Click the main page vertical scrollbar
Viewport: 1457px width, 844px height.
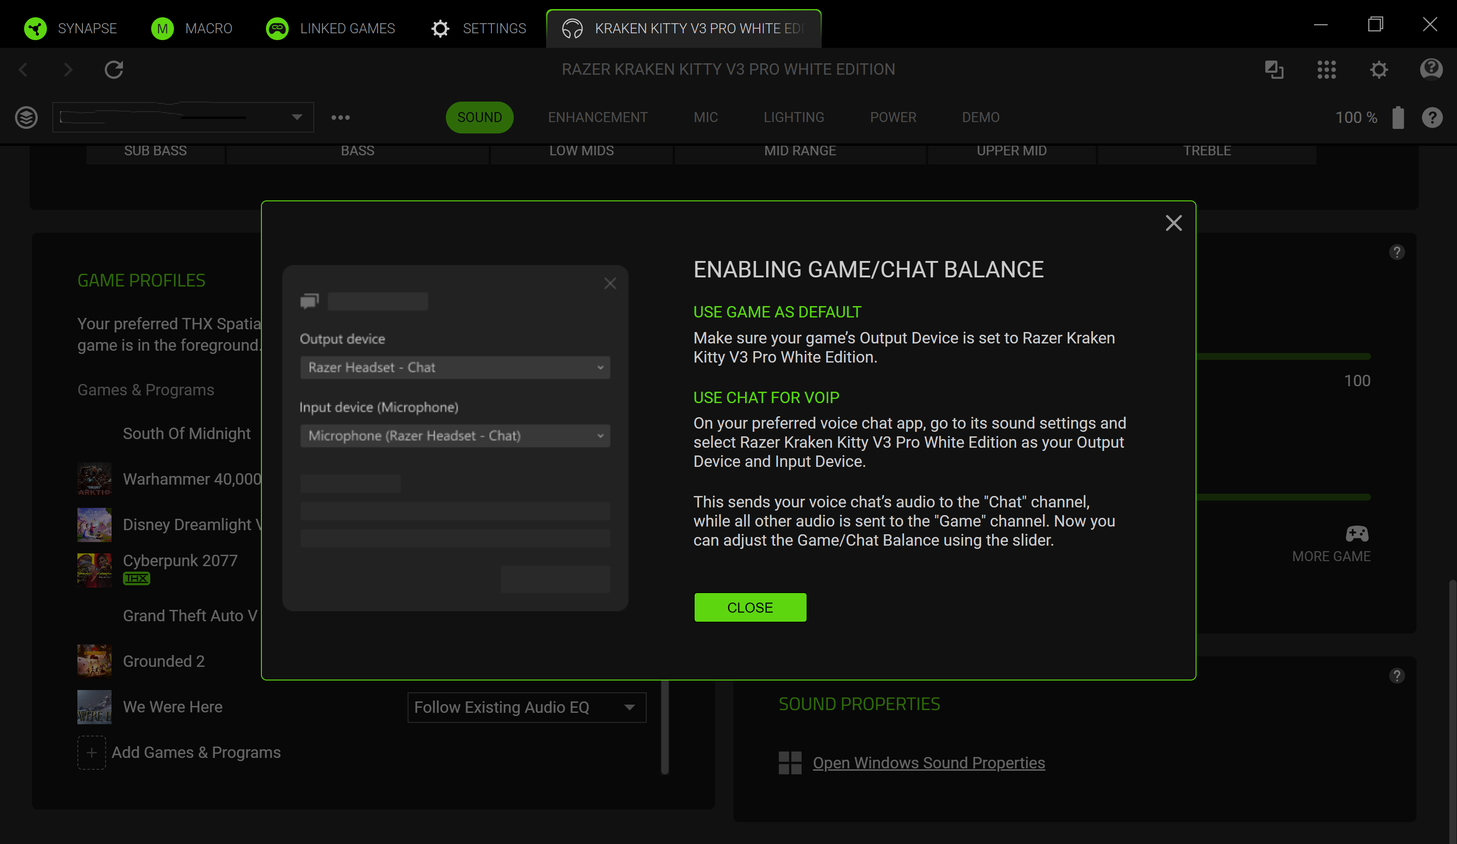[1452, 710]
